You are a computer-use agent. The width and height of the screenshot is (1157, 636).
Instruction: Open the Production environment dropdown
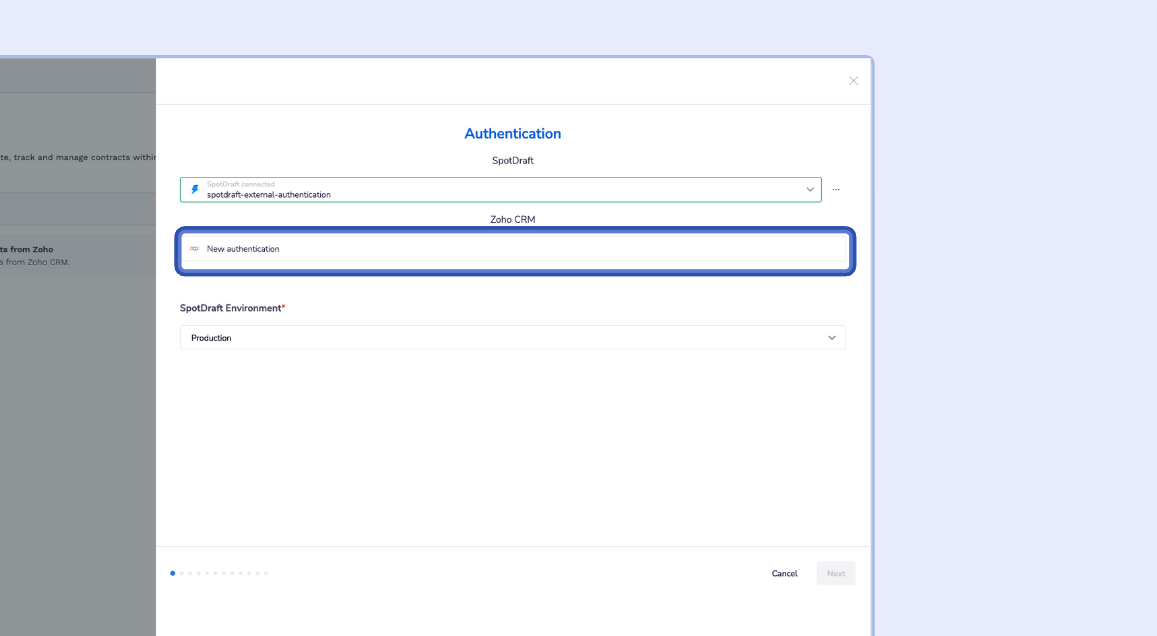click(500, 338)
